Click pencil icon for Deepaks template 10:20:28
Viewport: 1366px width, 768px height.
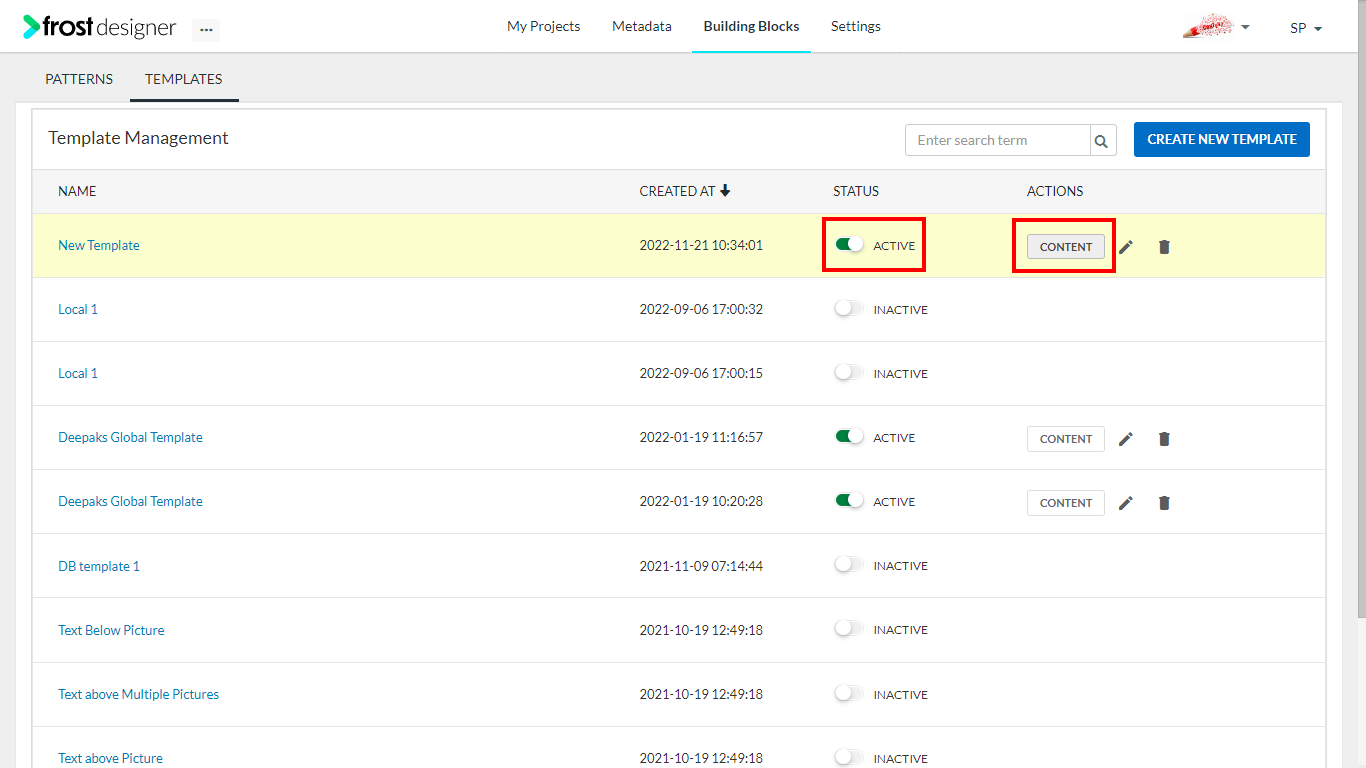[1126, 503]
